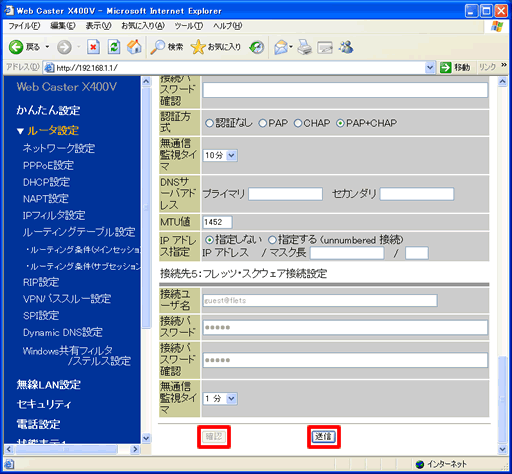Open ネットワーク設定 link

pyautogui.click(x=59, y=148)
